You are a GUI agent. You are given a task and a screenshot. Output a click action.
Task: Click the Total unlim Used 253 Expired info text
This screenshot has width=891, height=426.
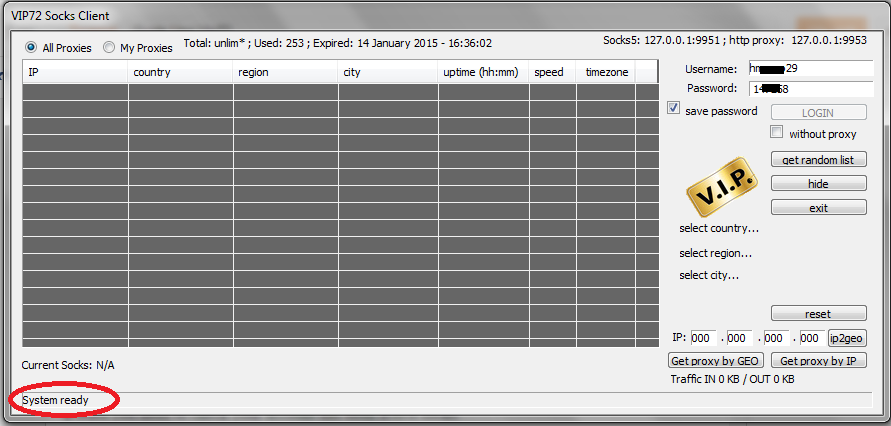point(338,43)
